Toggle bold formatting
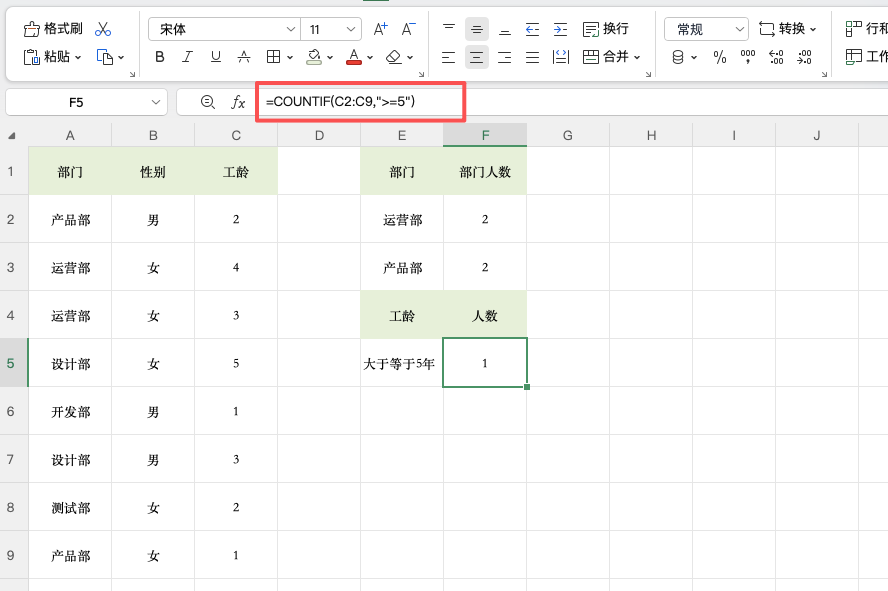 (x=159, y=57)
